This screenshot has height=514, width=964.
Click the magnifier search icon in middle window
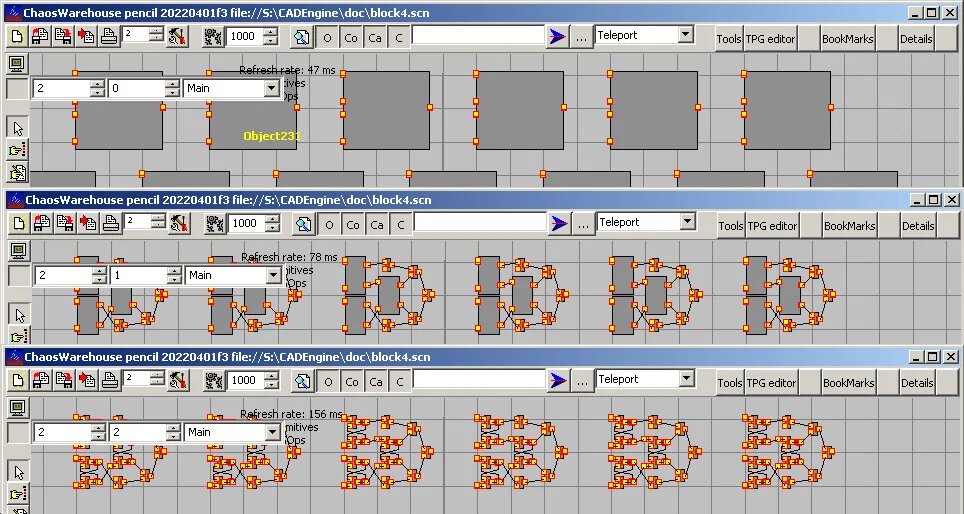[x=303, y=224]
